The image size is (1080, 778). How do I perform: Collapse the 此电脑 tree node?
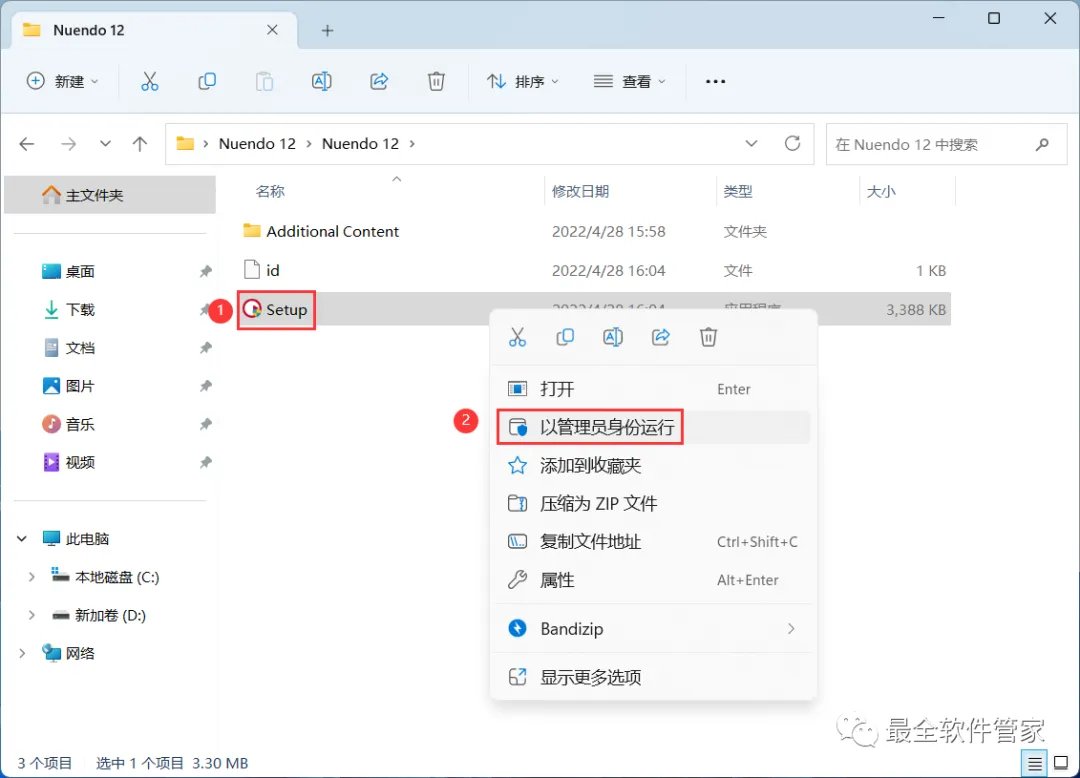coord(22,538)
